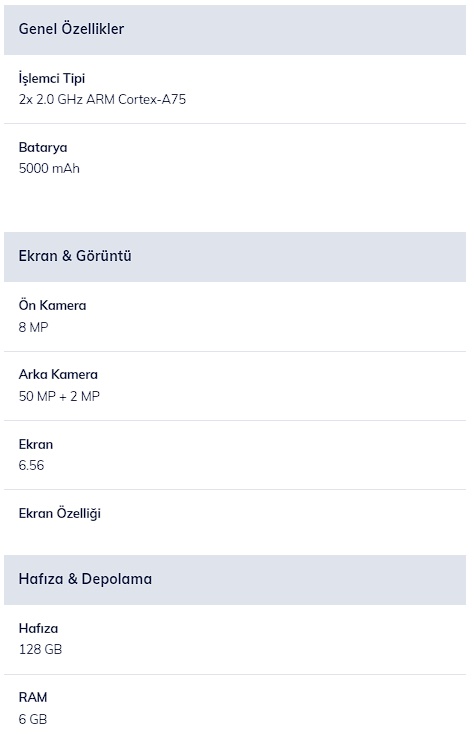This screenshot has height=734, width=474.
Task: Click the 5000 mAh battery value
Action: click(49, 168)
